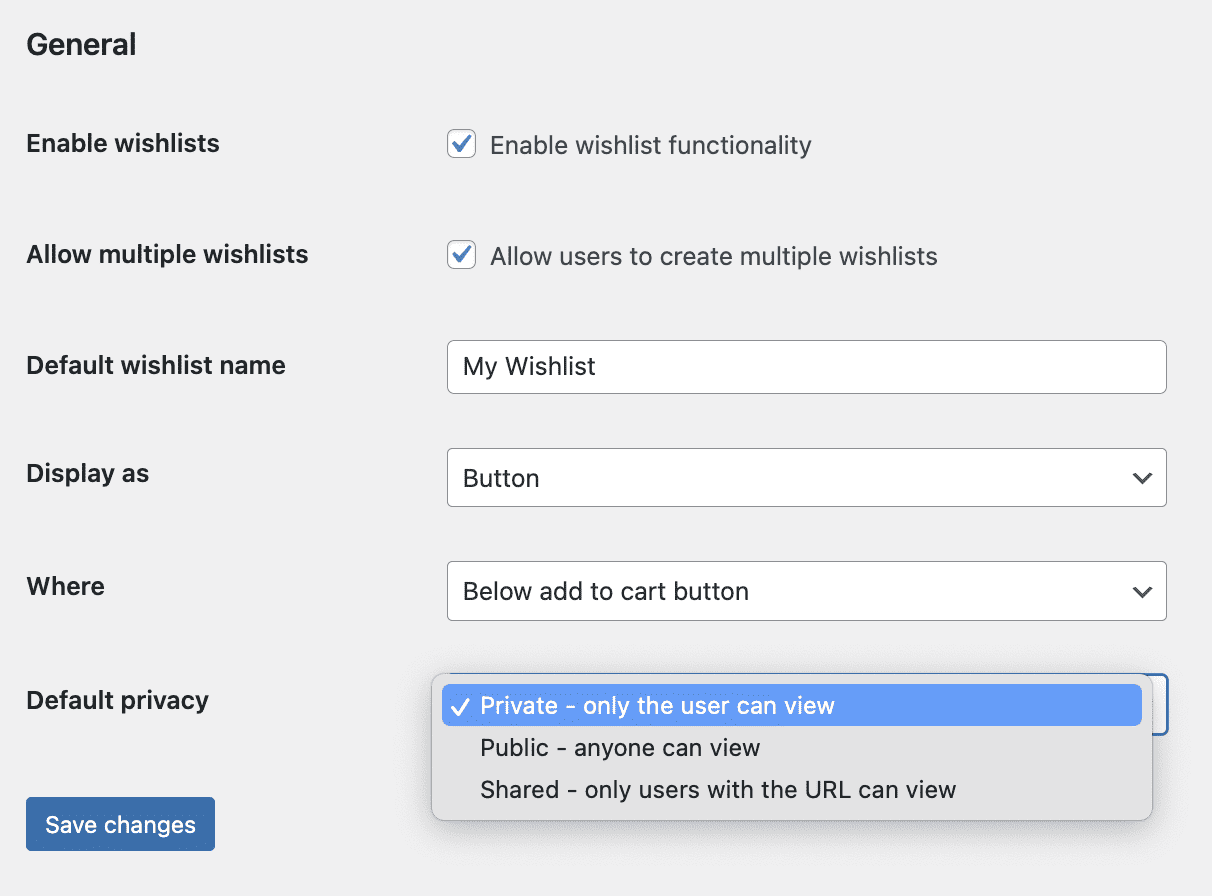1212x896 pixels.
Task: Click the Default privacy label
Action: click(118, 700)
